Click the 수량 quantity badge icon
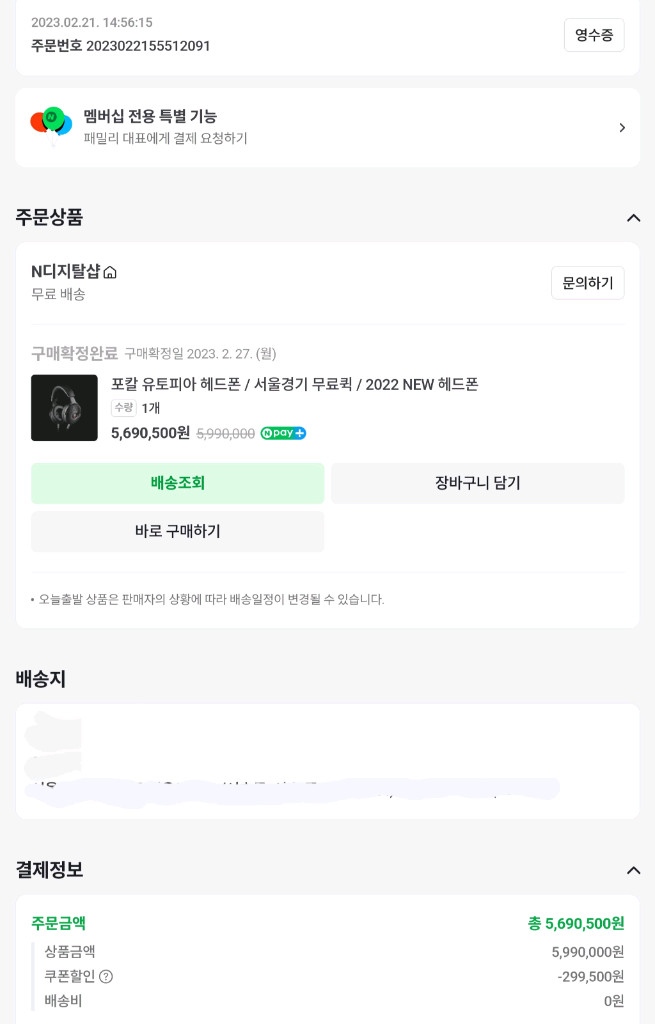 tap(122, 407)
